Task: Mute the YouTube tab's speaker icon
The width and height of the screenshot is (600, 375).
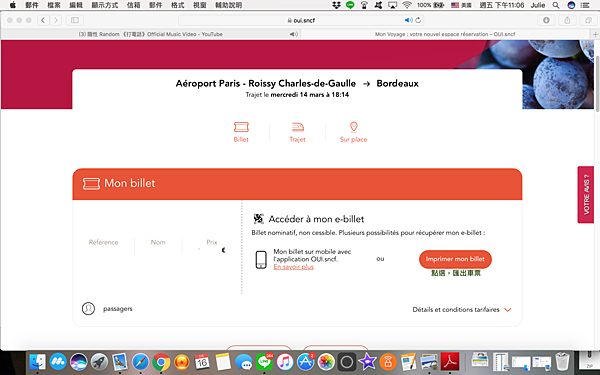Action: 293,34
